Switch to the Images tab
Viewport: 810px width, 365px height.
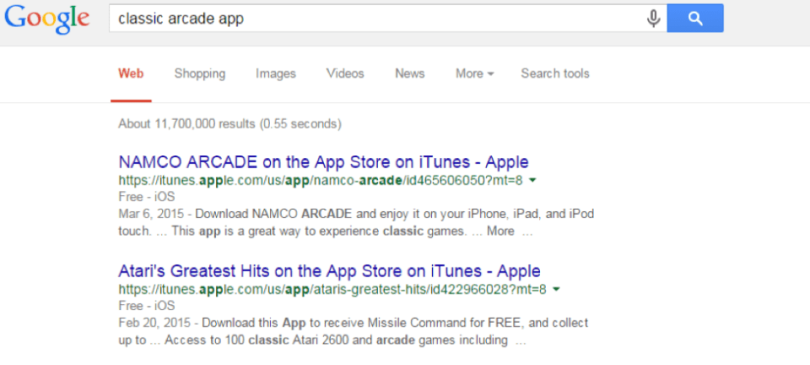pos(275,74)
